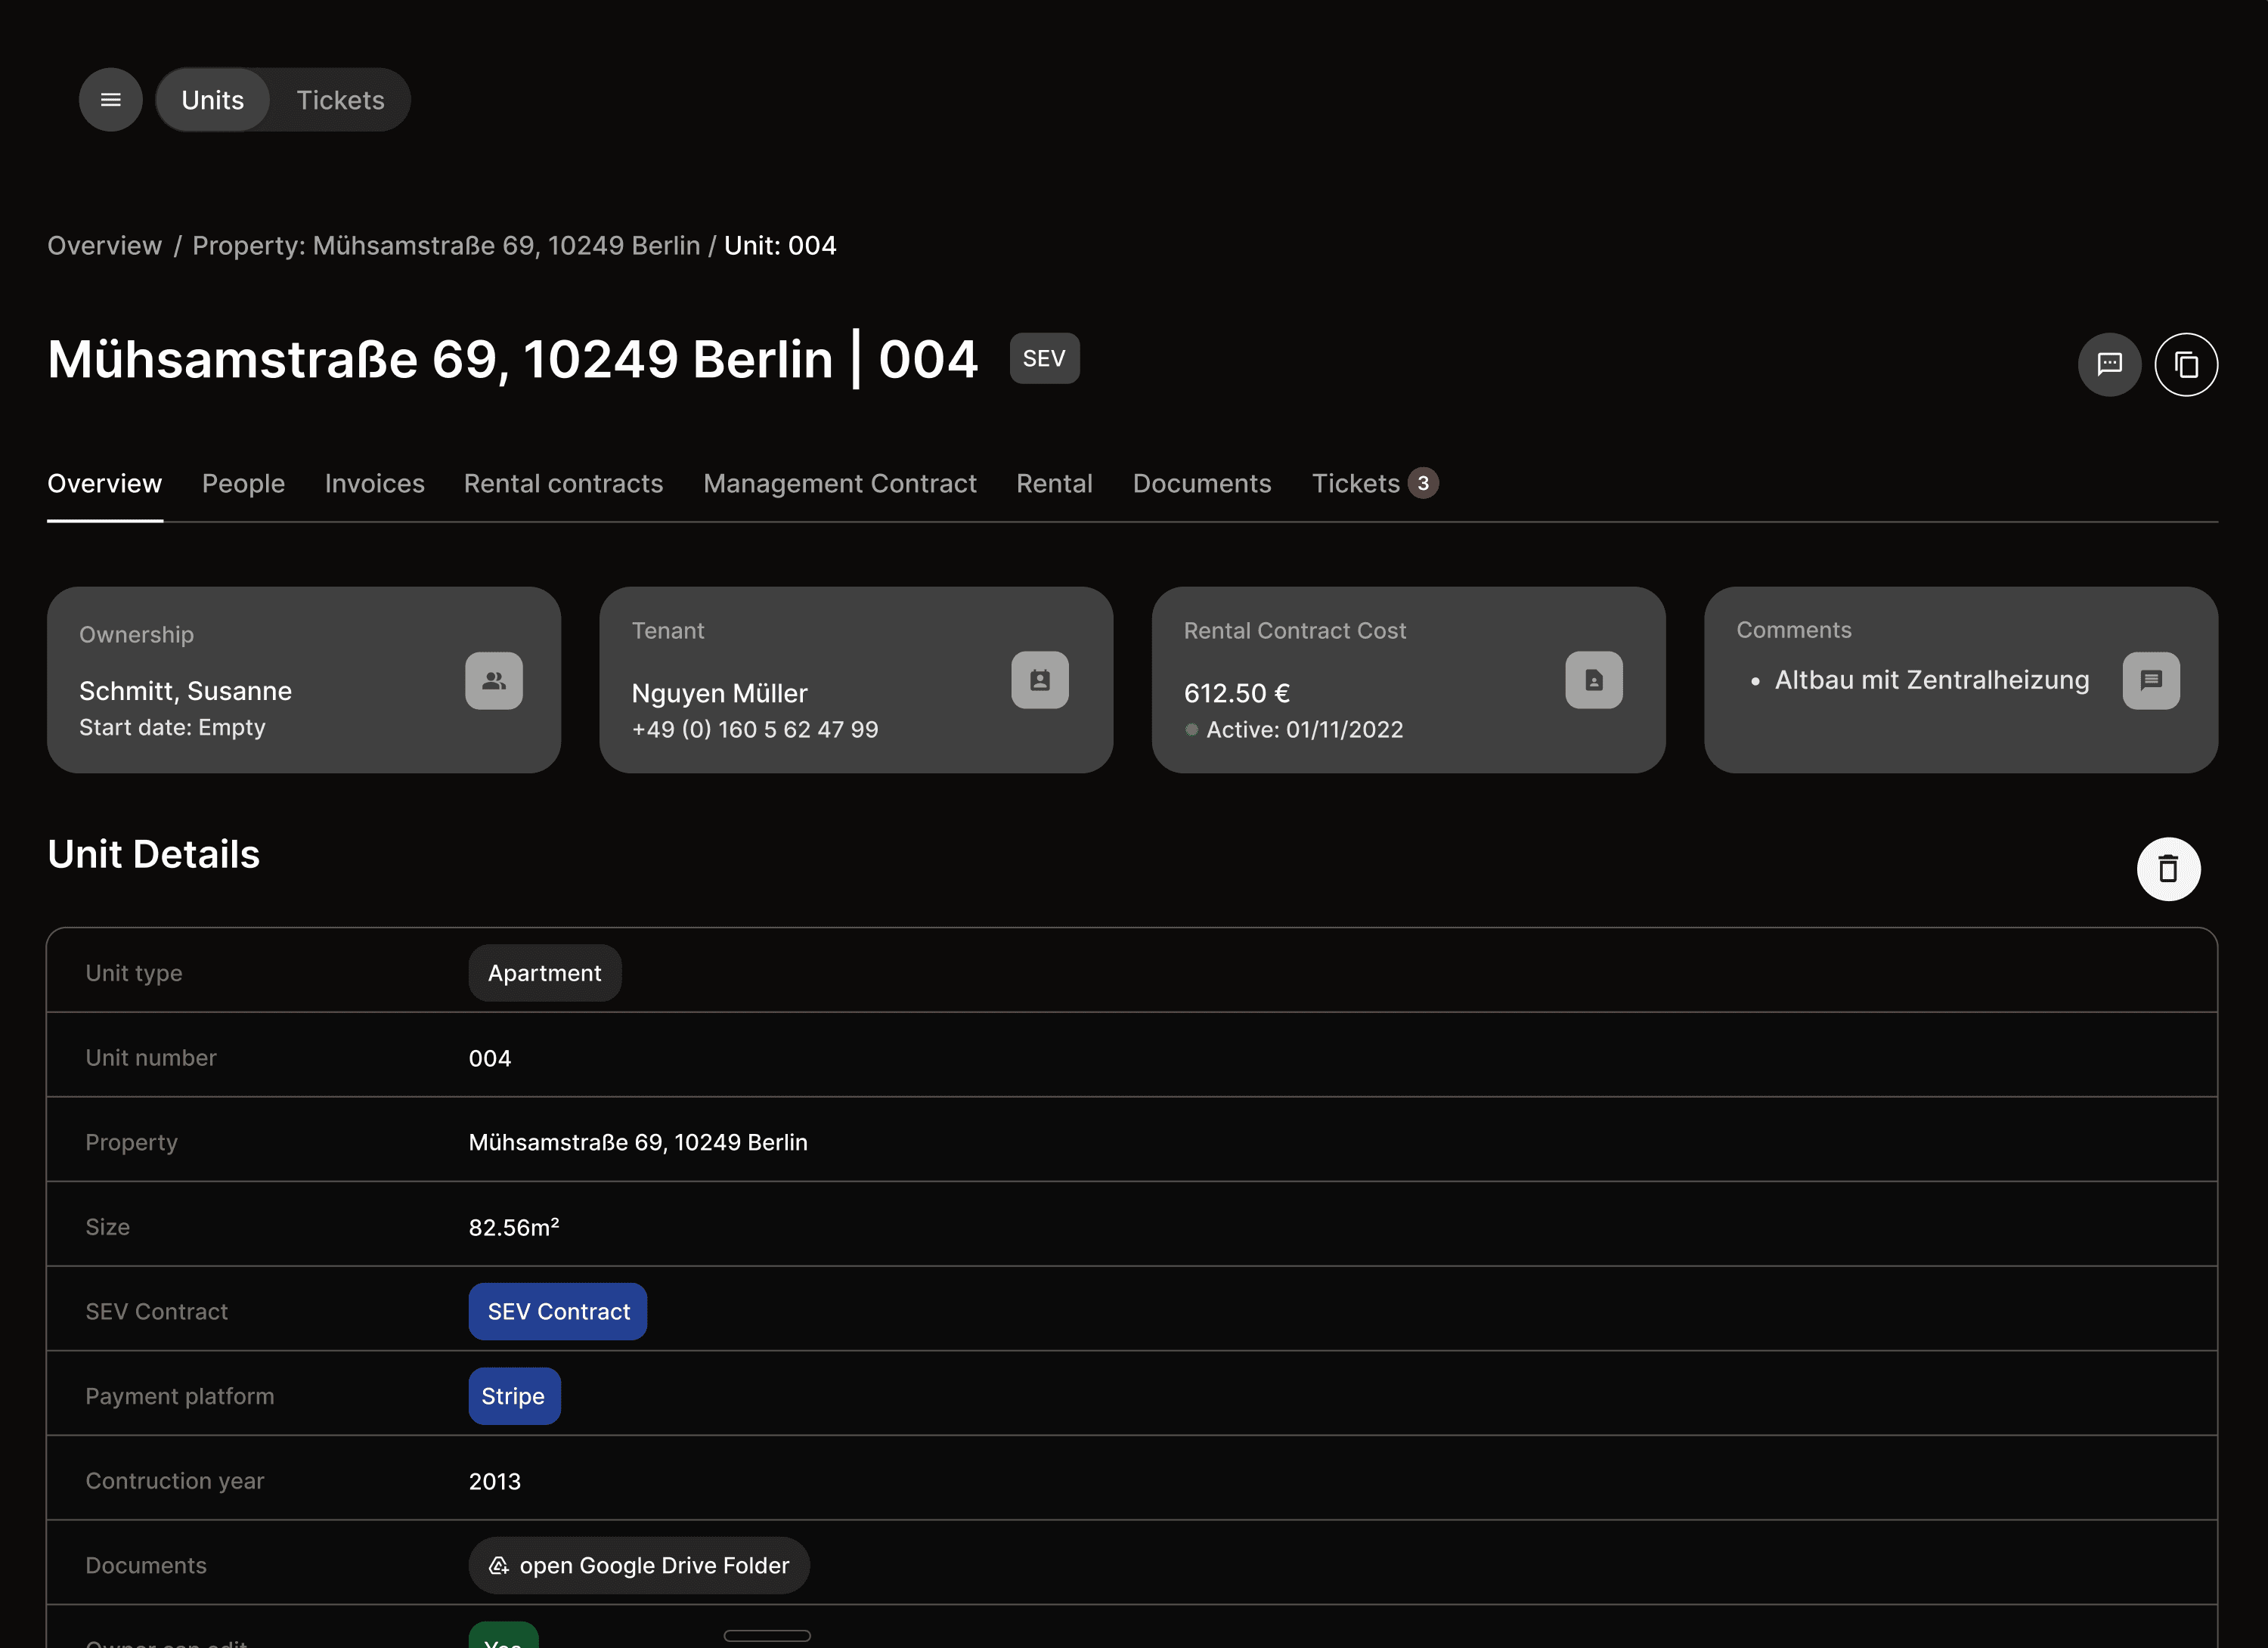Click the people icon on the Ownership card
Screen dimensions: 2268x1648
pos(493,681)
